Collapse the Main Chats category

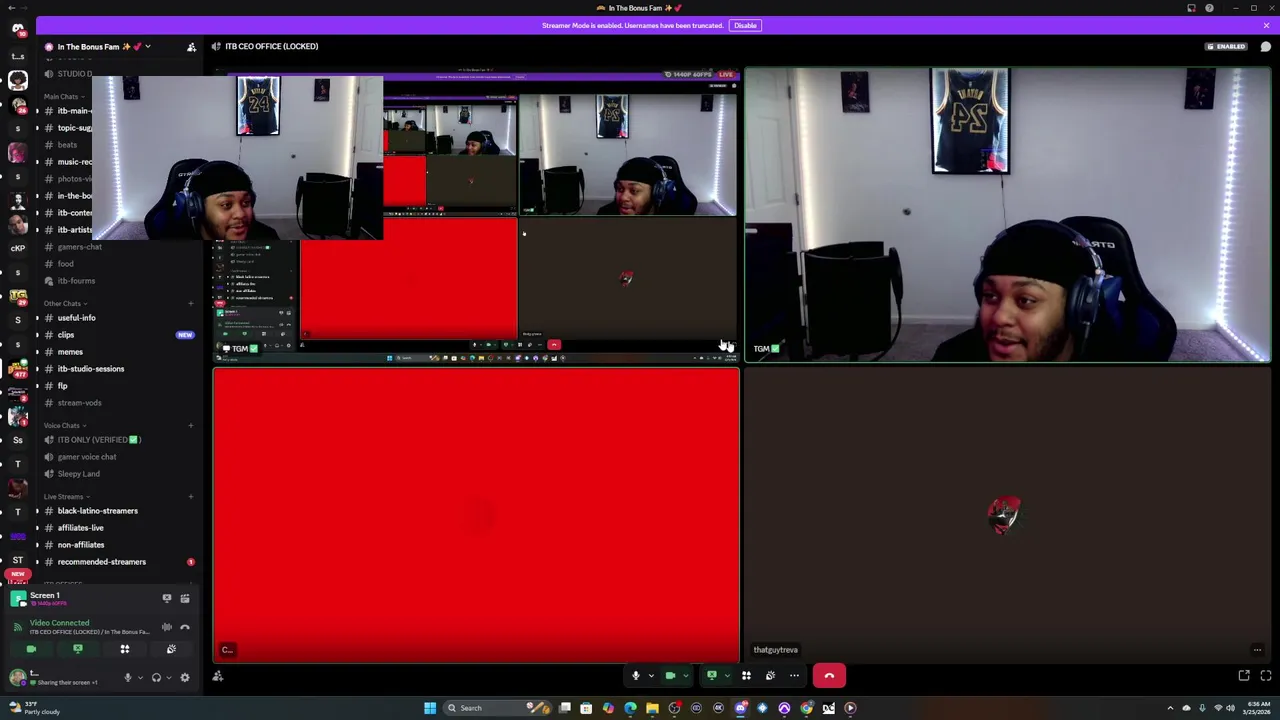click(x=64, y=97)
